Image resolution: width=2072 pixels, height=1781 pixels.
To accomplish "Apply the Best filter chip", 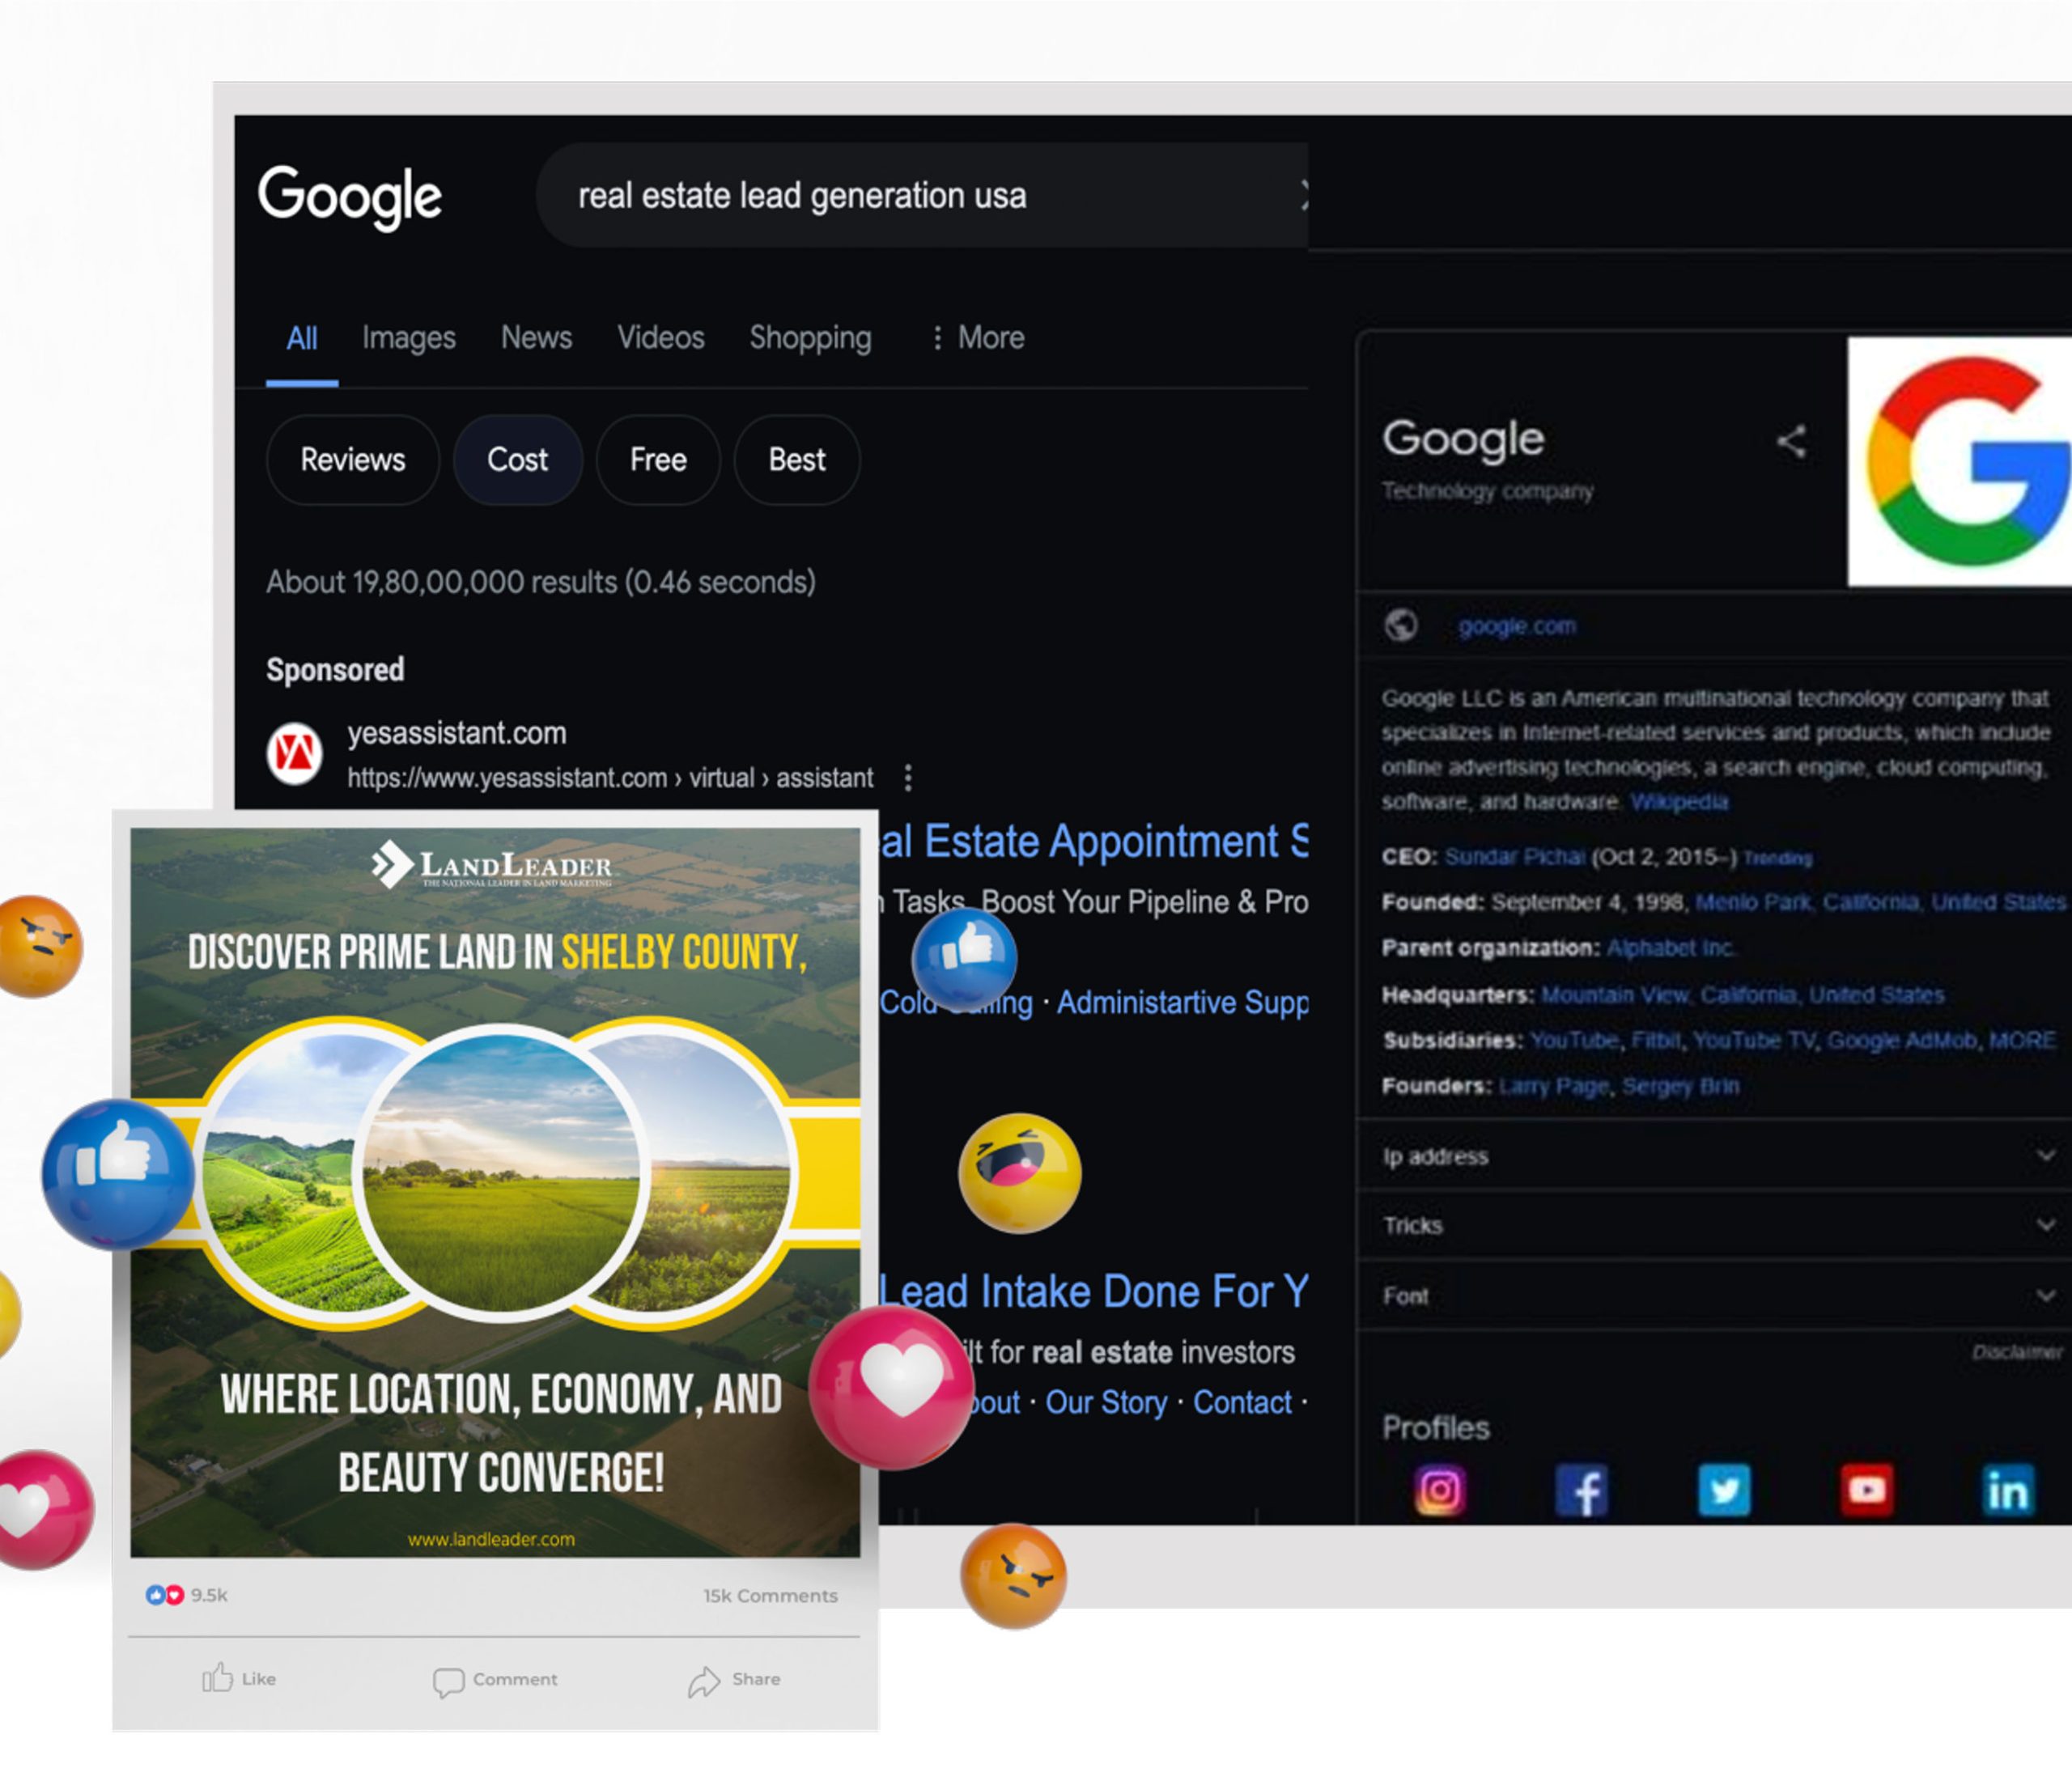I will pyautogui.click(x=797, y=460).
